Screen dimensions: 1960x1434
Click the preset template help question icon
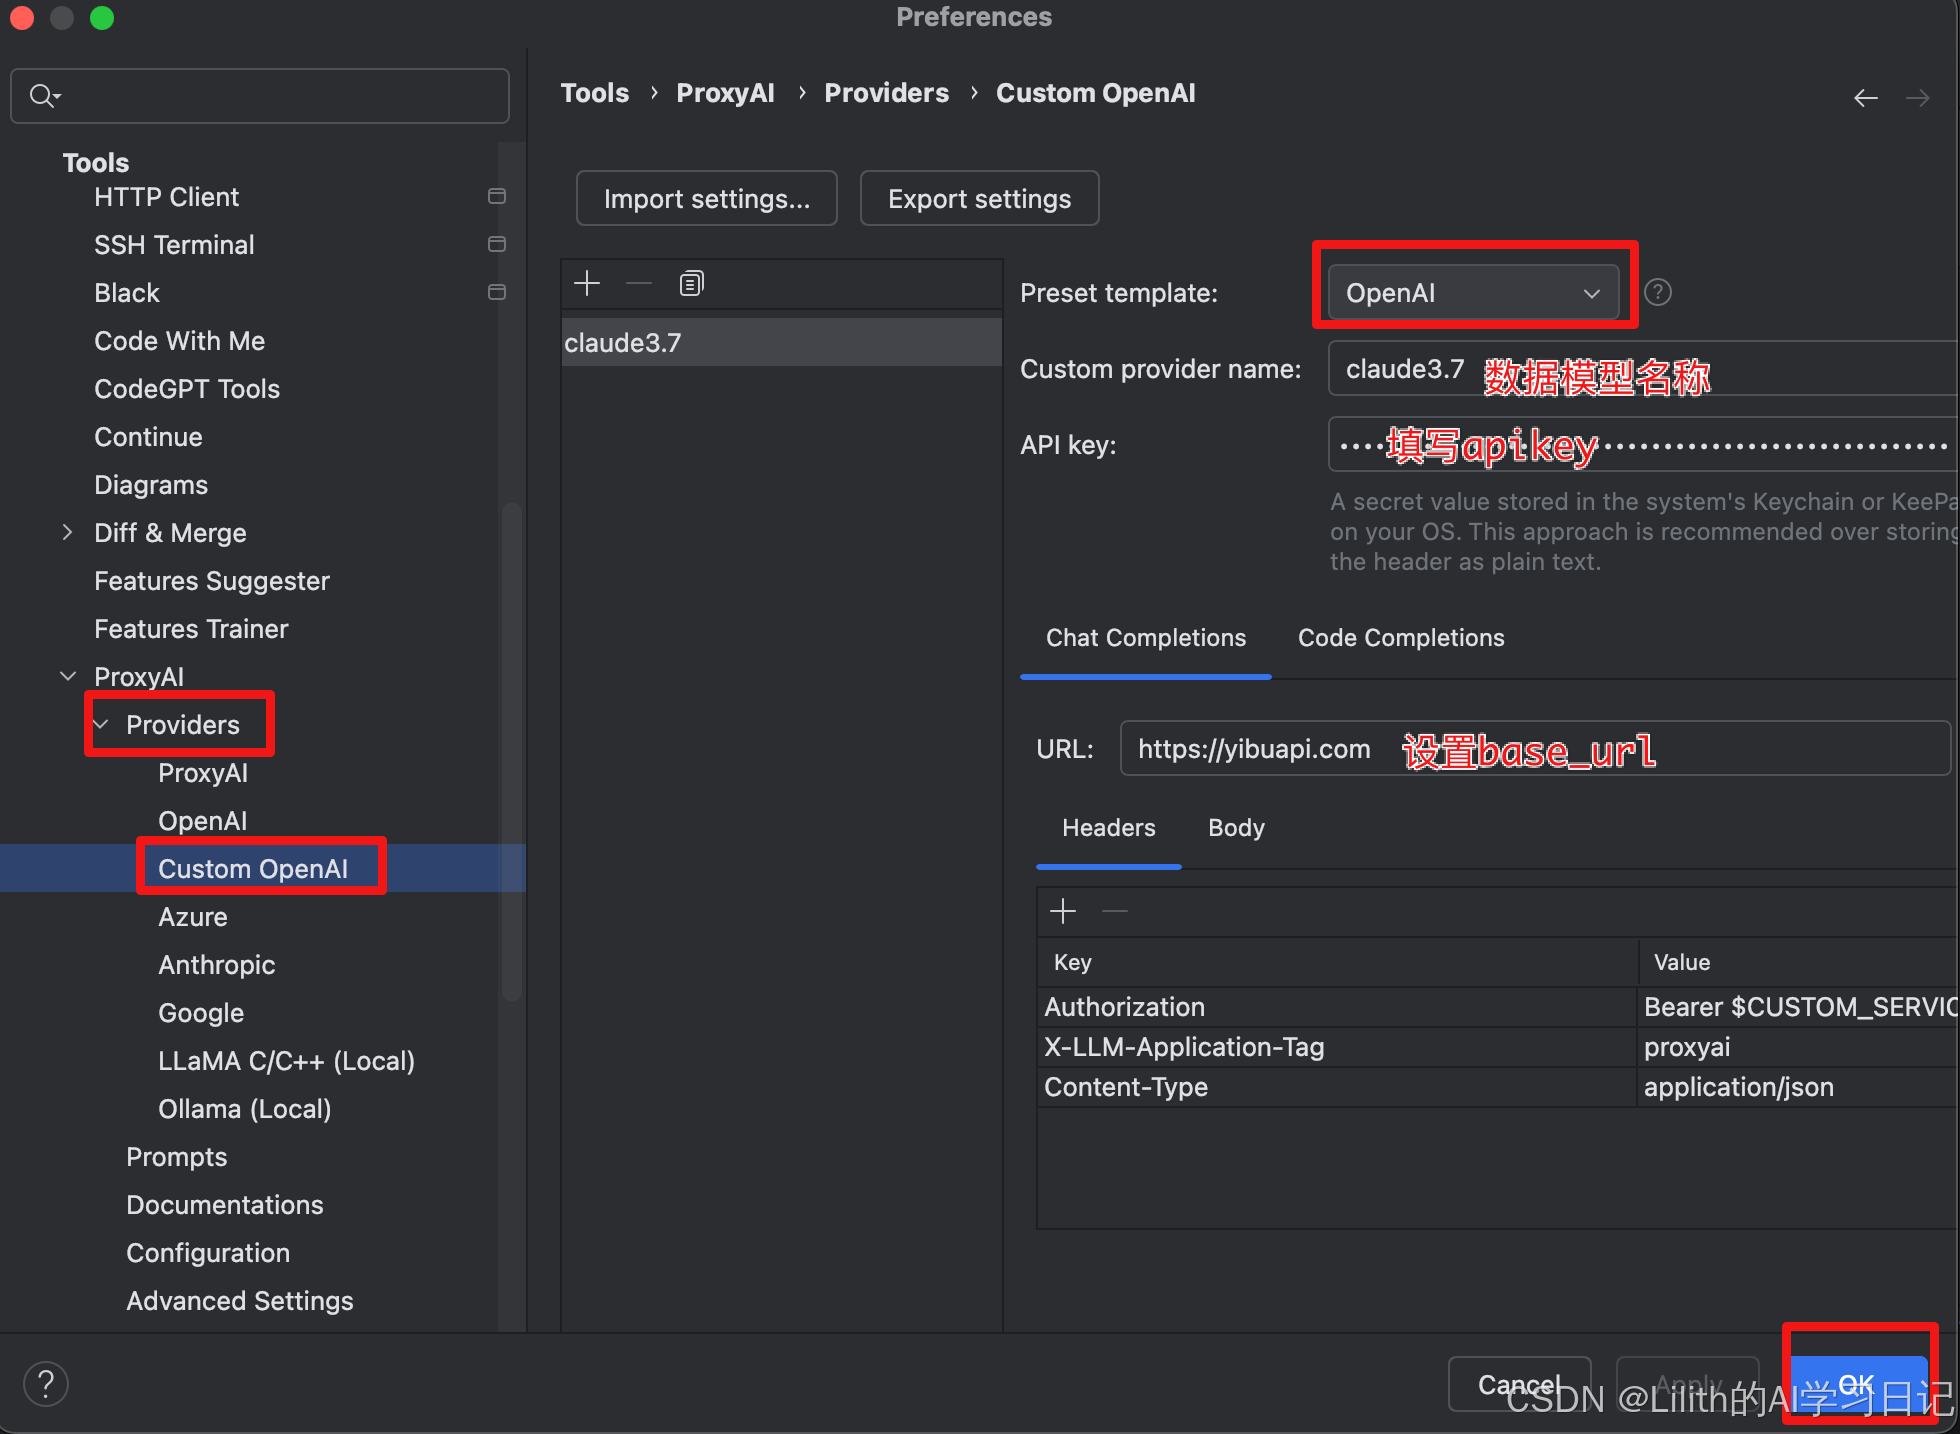[1657, 292]
